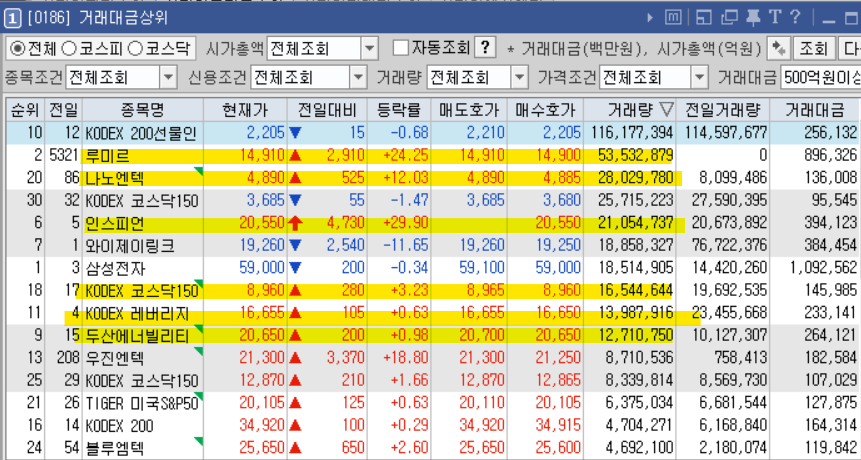The image size is (861, 460).
Task: Enable the 자동조회 checkbox
Action: (x=401, y=48)
